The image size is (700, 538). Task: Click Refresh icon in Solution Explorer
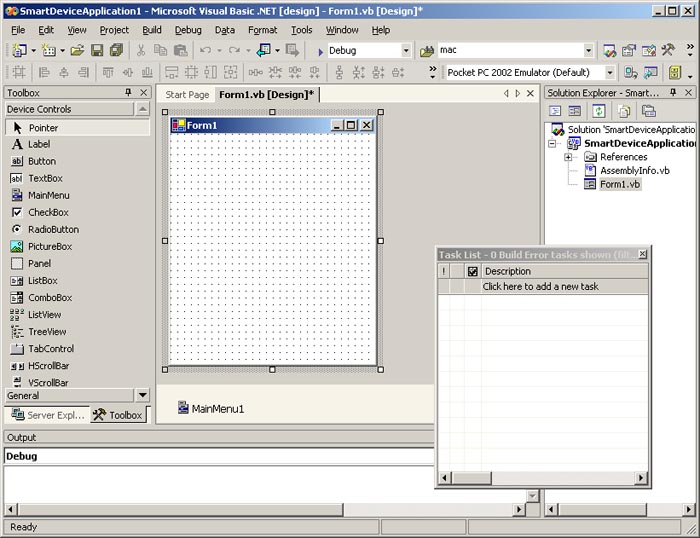click(599, 111)
